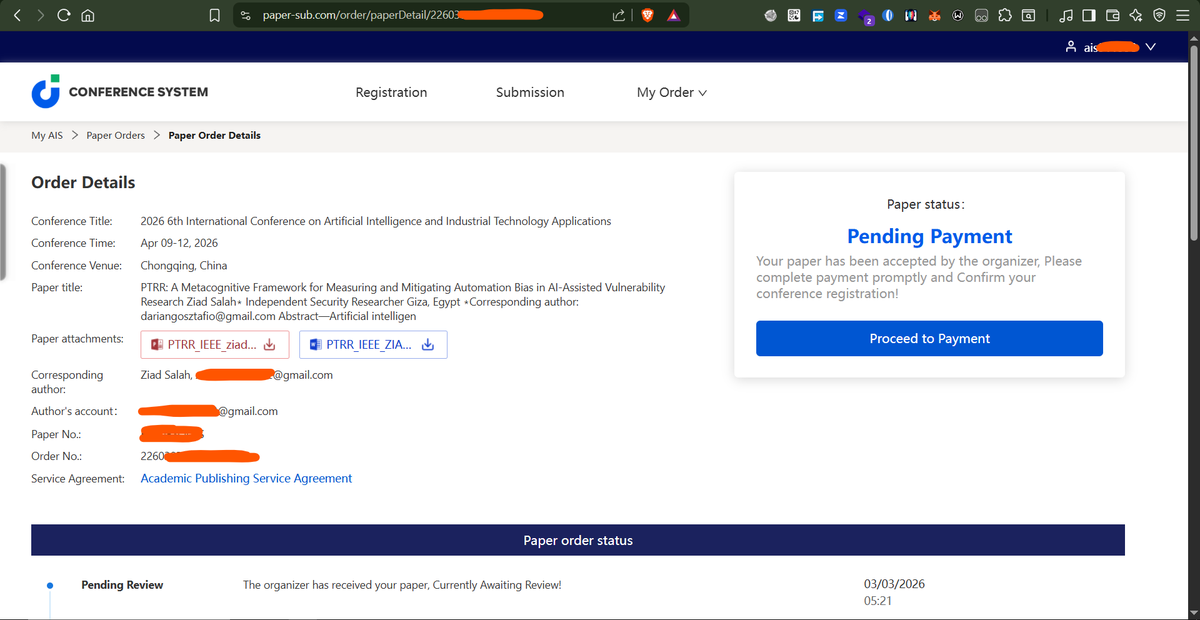Open the media music note control
The image size is (1200, 620).
coord(1066,15)
